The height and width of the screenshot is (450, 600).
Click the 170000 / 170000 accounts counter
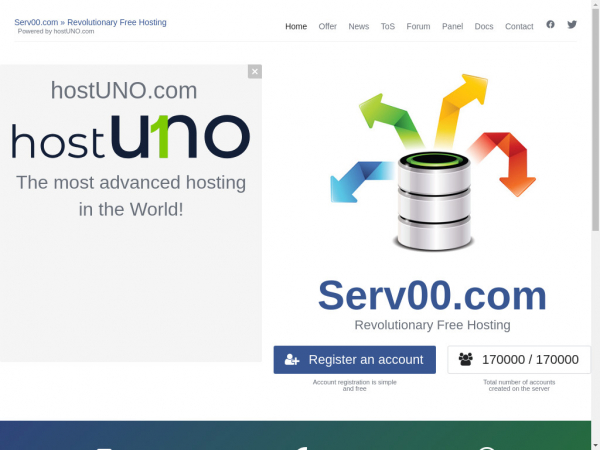pos(519,360)
